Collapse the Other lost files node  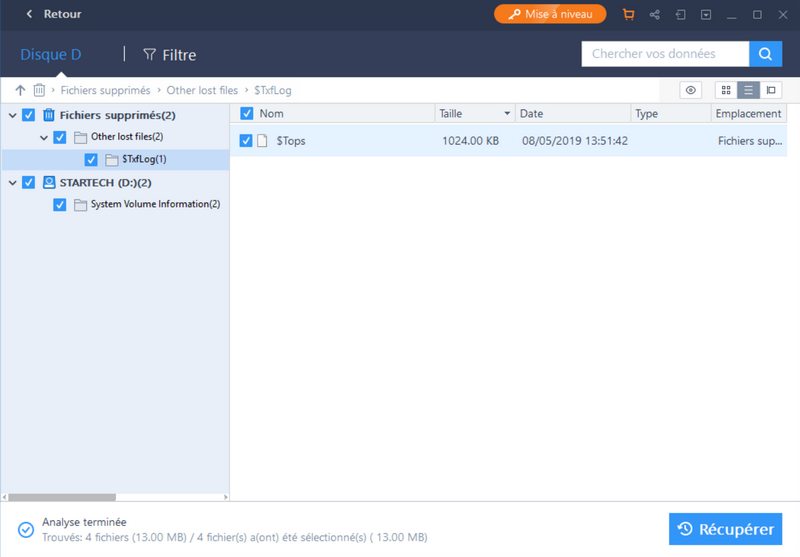point(44,138)
